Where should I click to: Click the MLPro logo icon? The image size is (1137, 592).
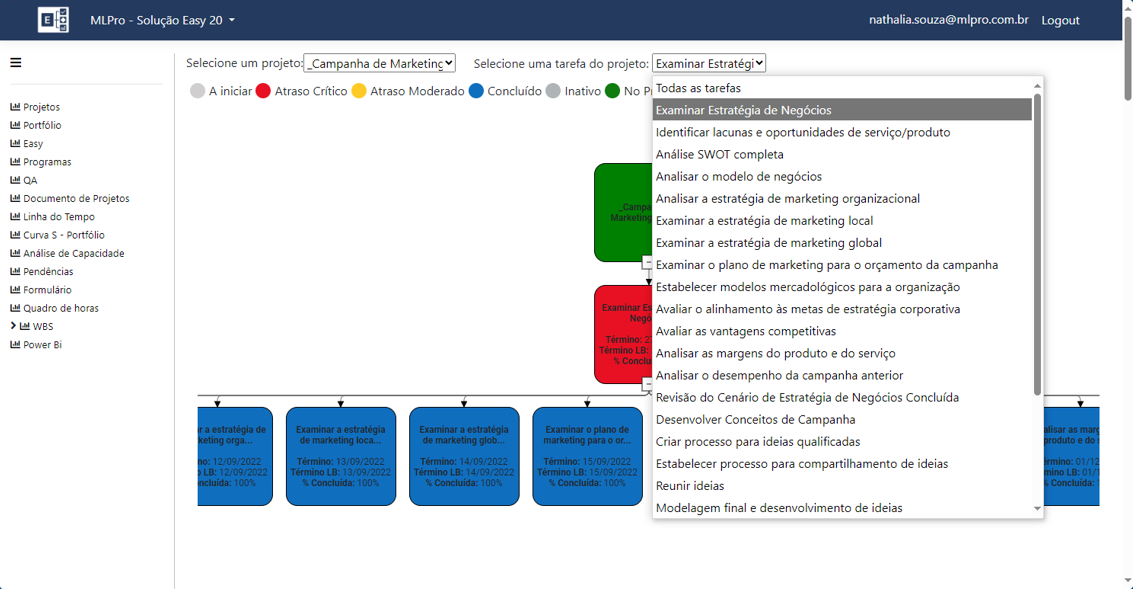pos(53,20)
